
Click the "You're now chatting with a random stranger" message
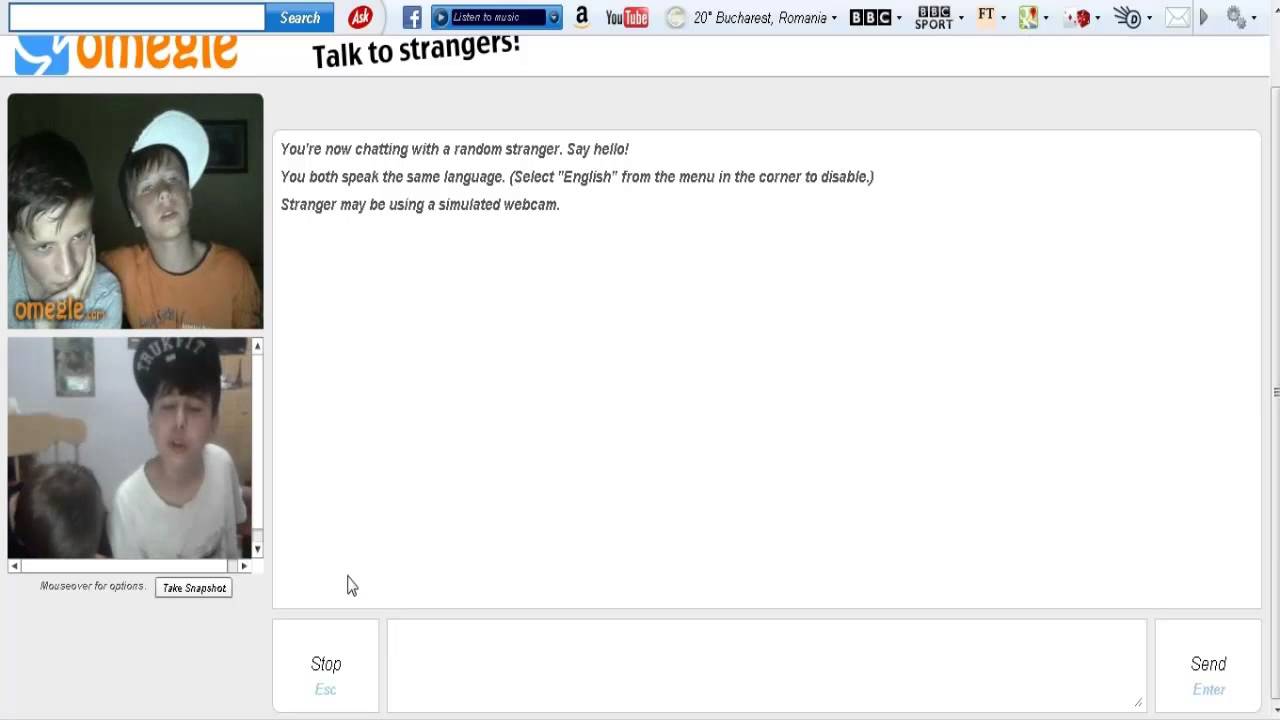455,149
